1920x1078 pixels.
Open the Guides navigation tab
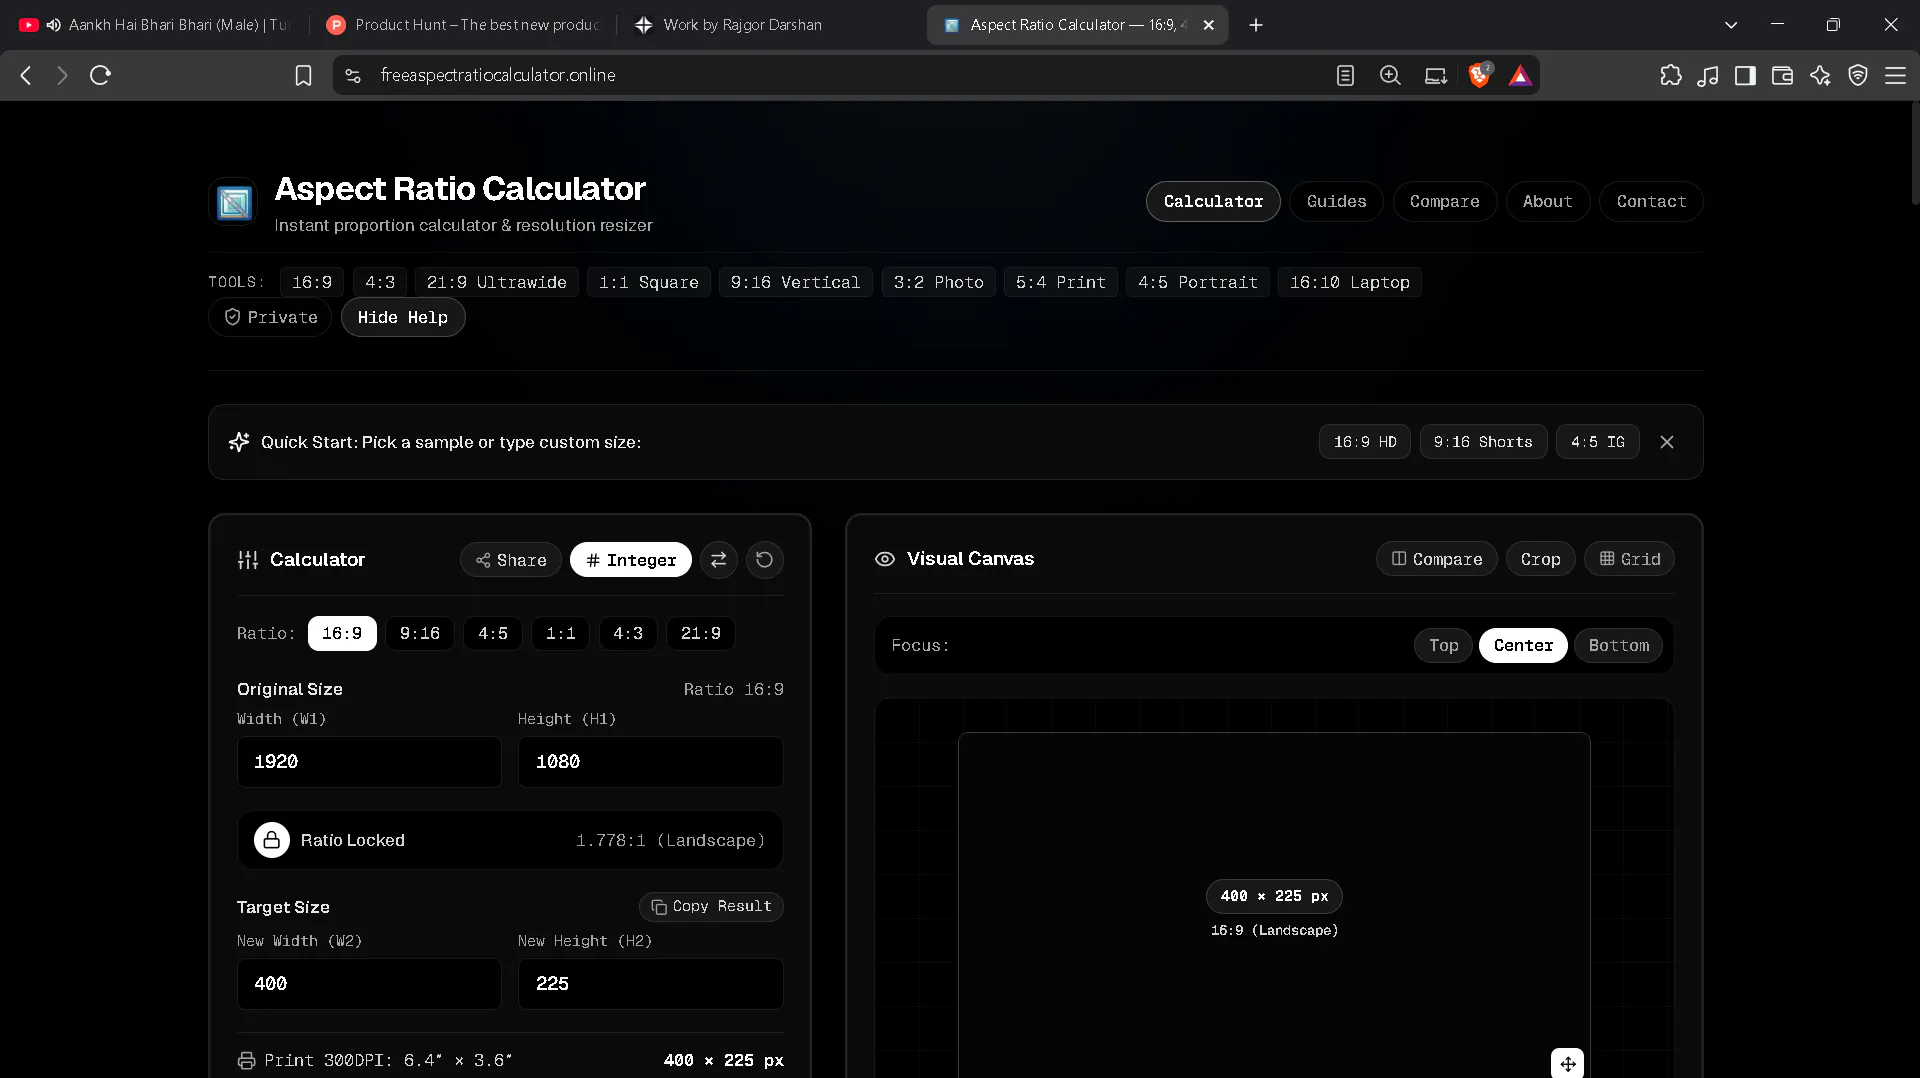pos(1336,202)
